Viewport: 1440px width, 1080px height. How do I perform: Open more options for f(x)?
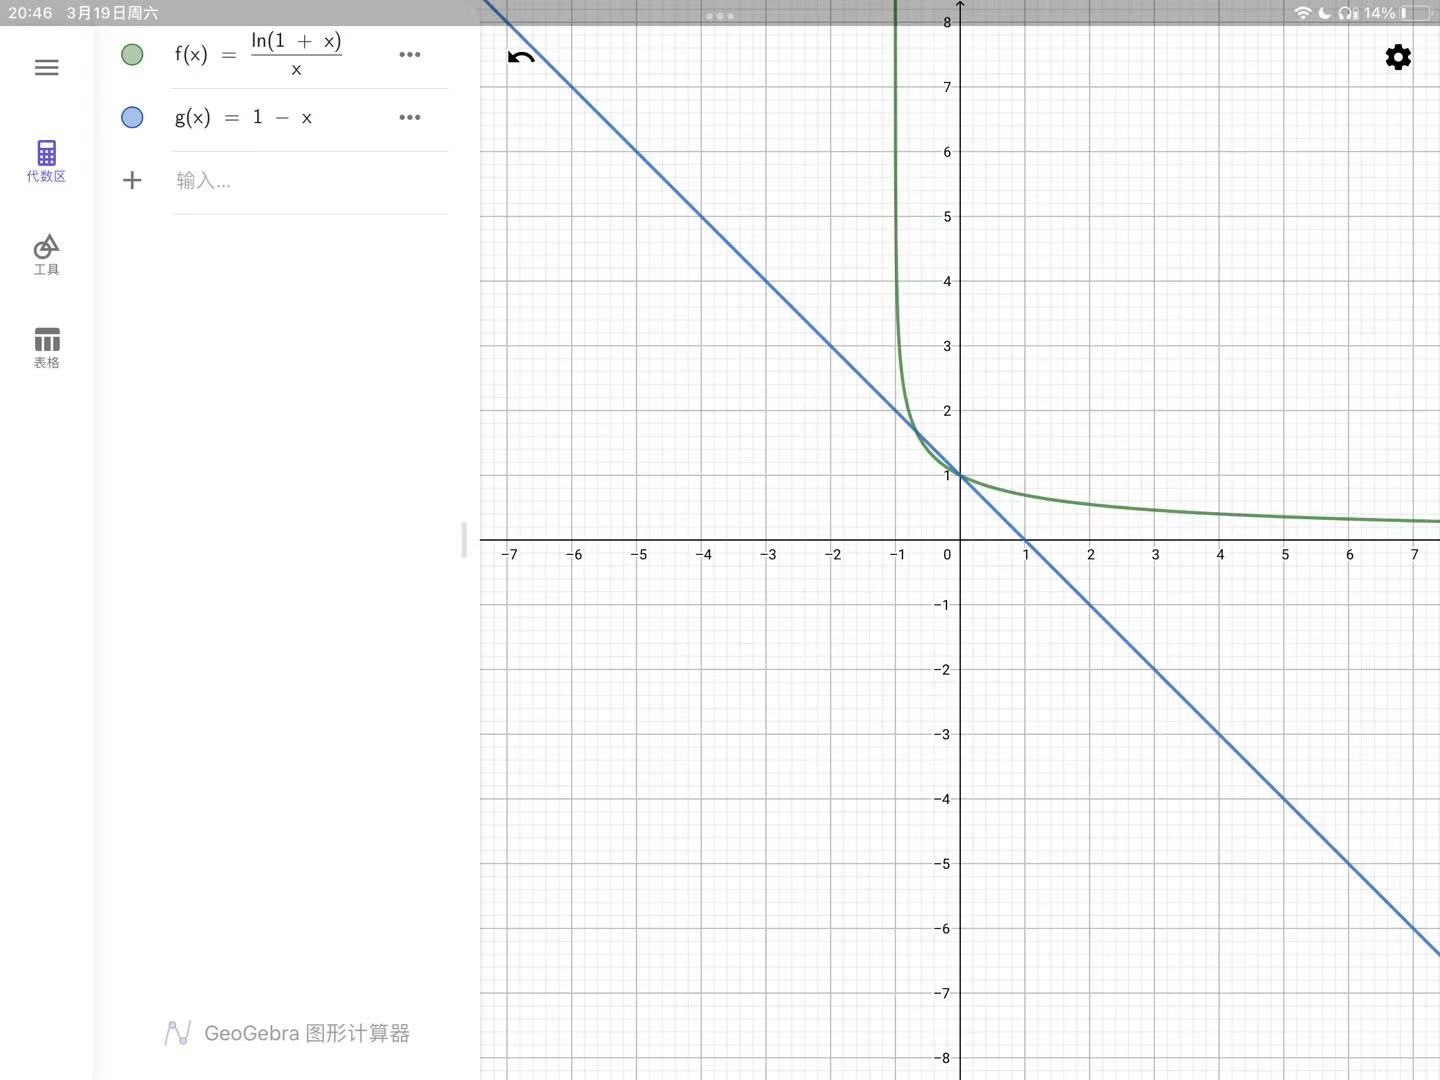coord(409,55)
